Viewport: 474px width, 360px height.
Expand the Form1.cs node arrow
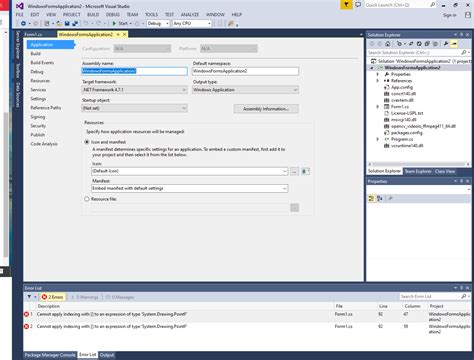[378, 107]
